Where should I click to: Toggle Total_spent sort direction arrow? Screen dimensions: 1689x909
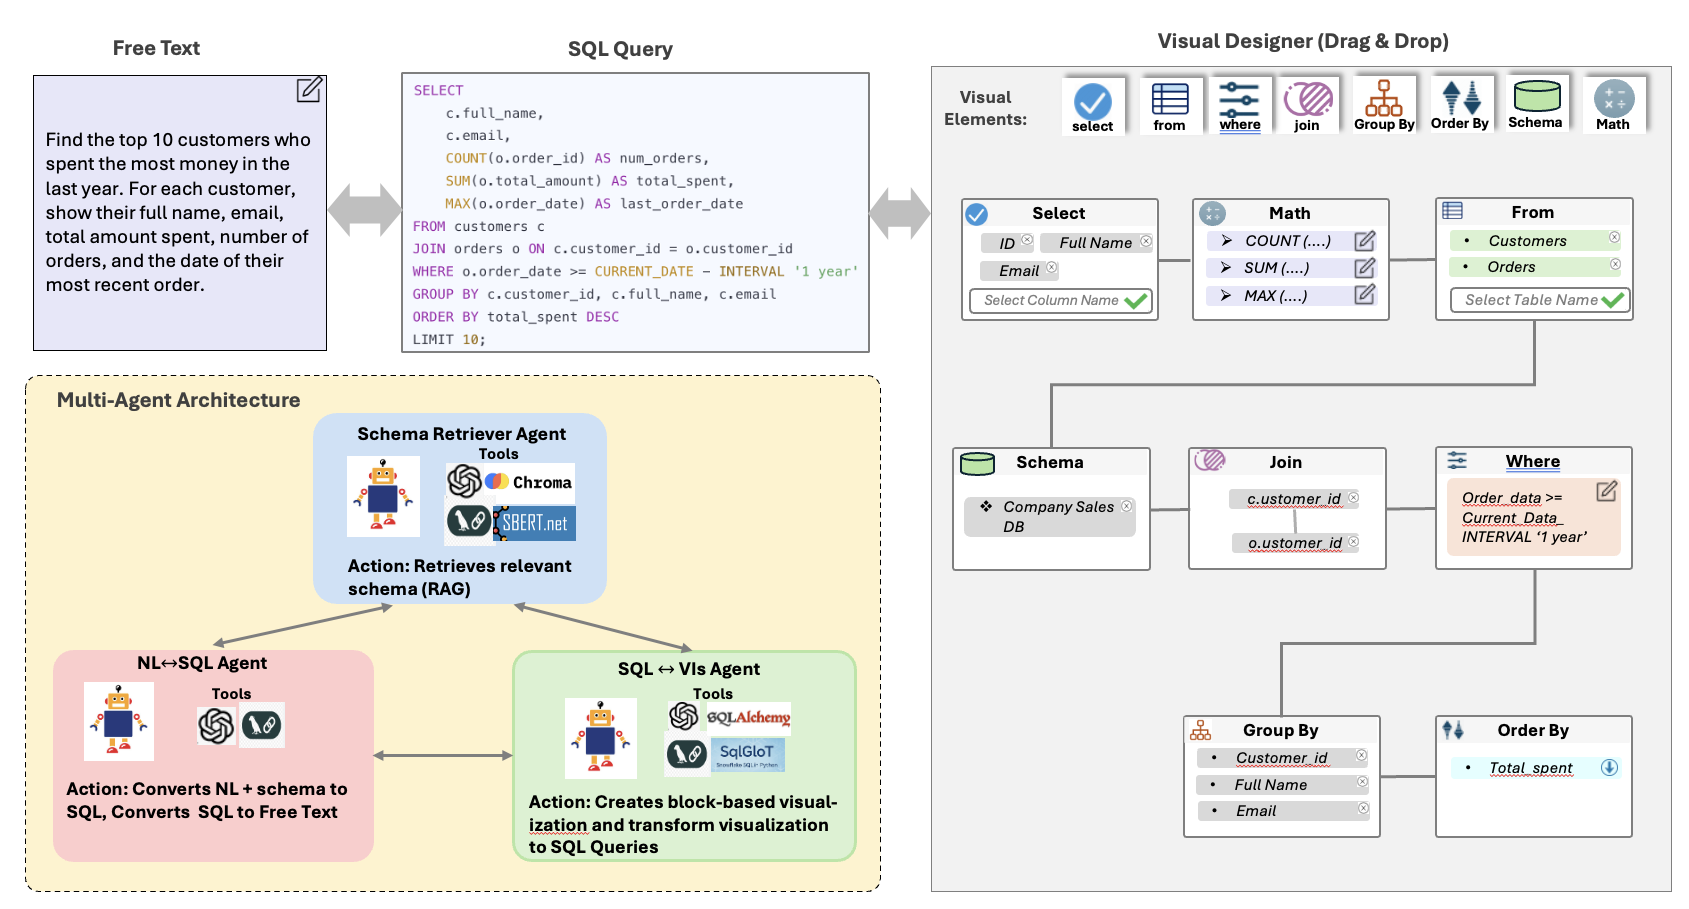click(x=1609, y=768)
